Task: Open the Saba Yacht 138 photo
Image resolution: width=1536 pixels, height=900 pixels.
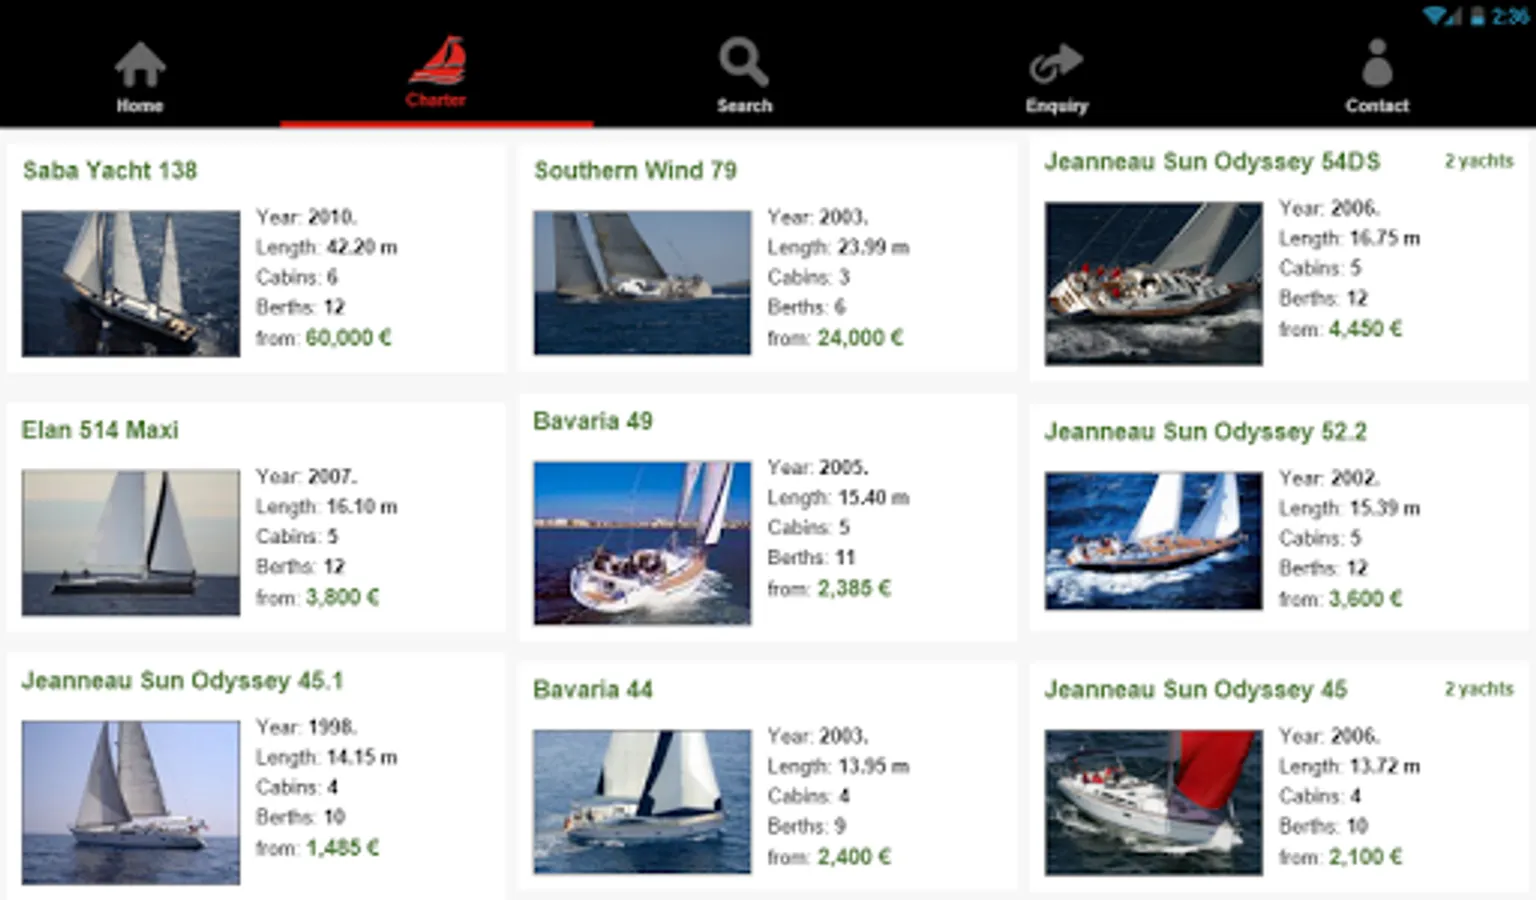Action: (x=131, y=283)
